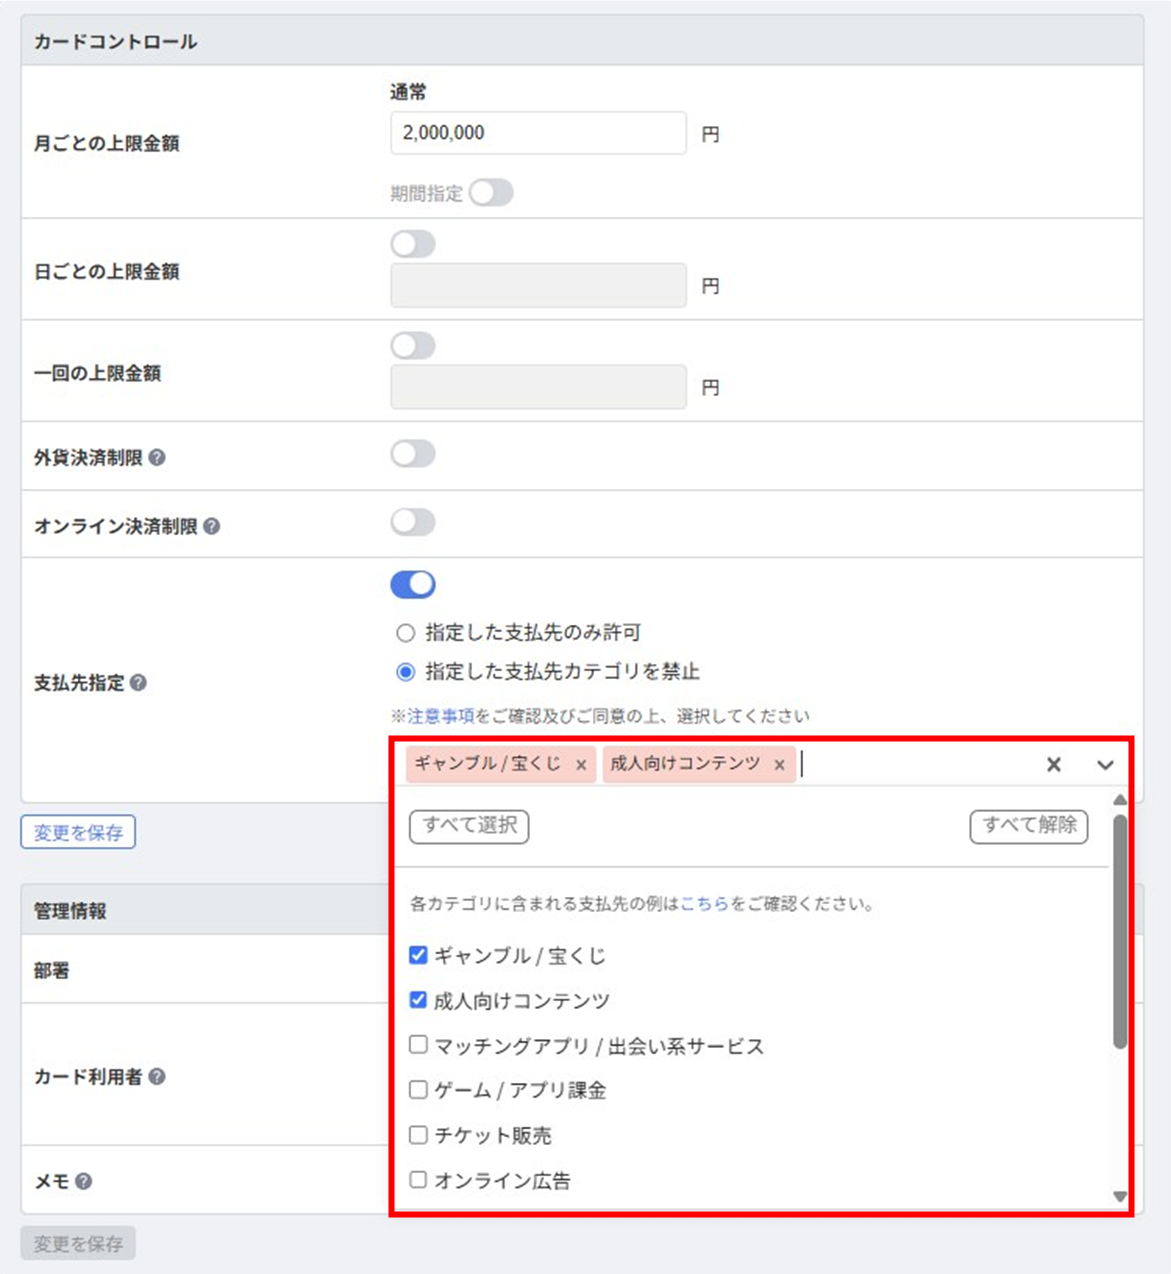The width and height of the screenshot is (1171, 1274).
Task: Select 指定した支払先のみ許可 radio option
Action: 405,633
